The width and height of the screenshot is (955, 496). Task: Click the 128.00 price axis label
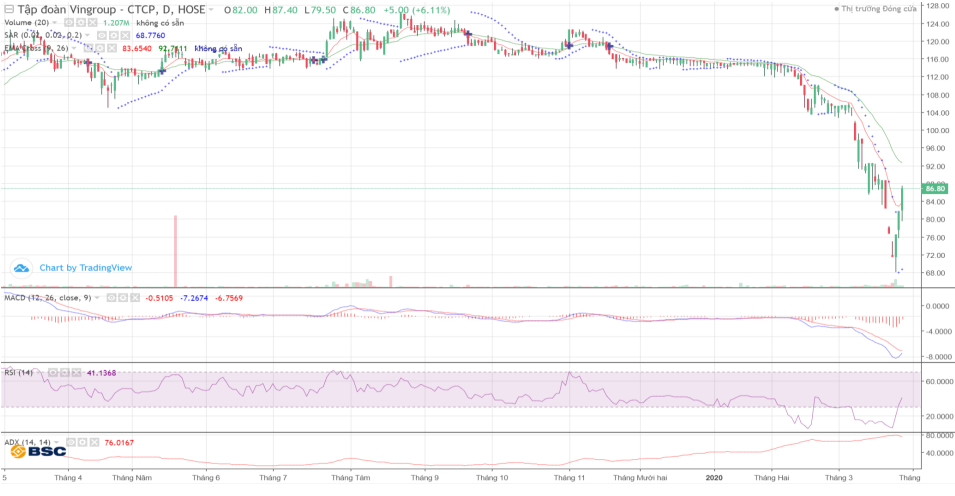point(937,6)
